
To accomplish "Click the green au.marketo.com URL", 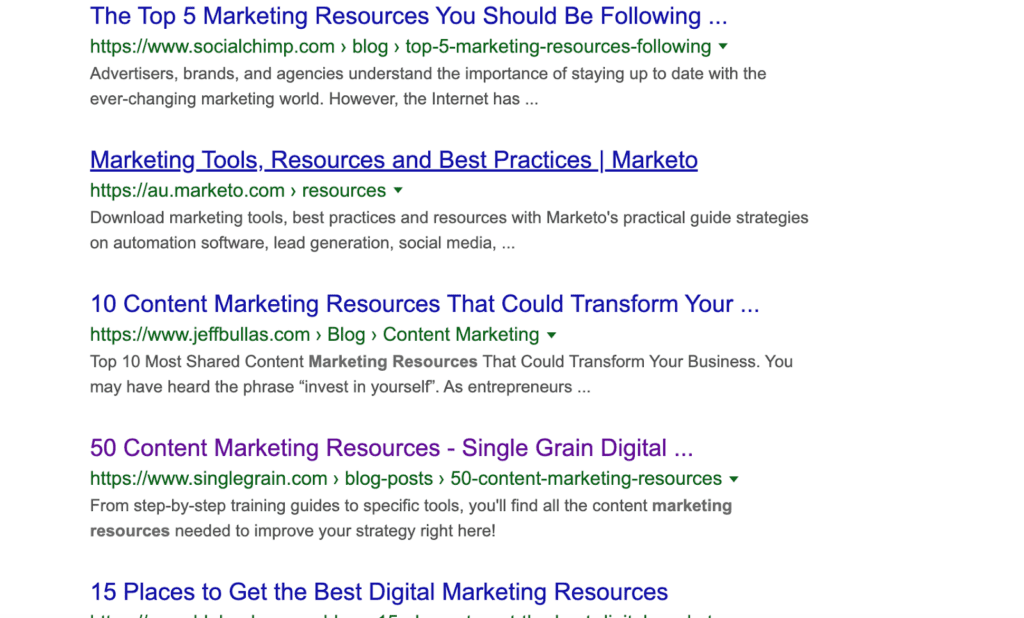I will tap(187, 191).
